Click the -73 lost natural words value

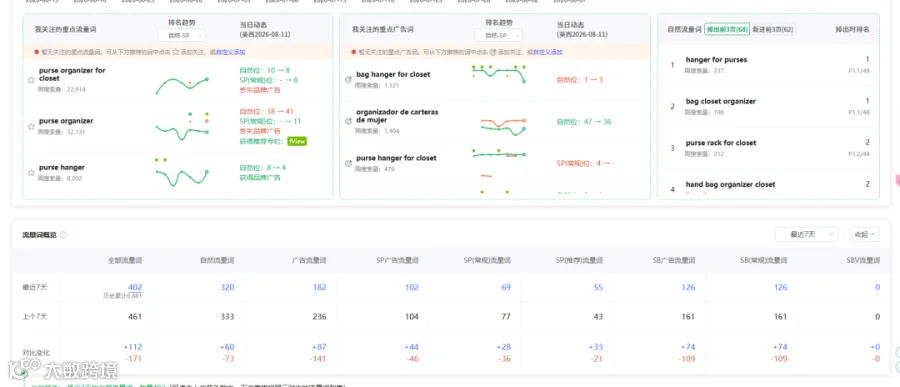227,359
